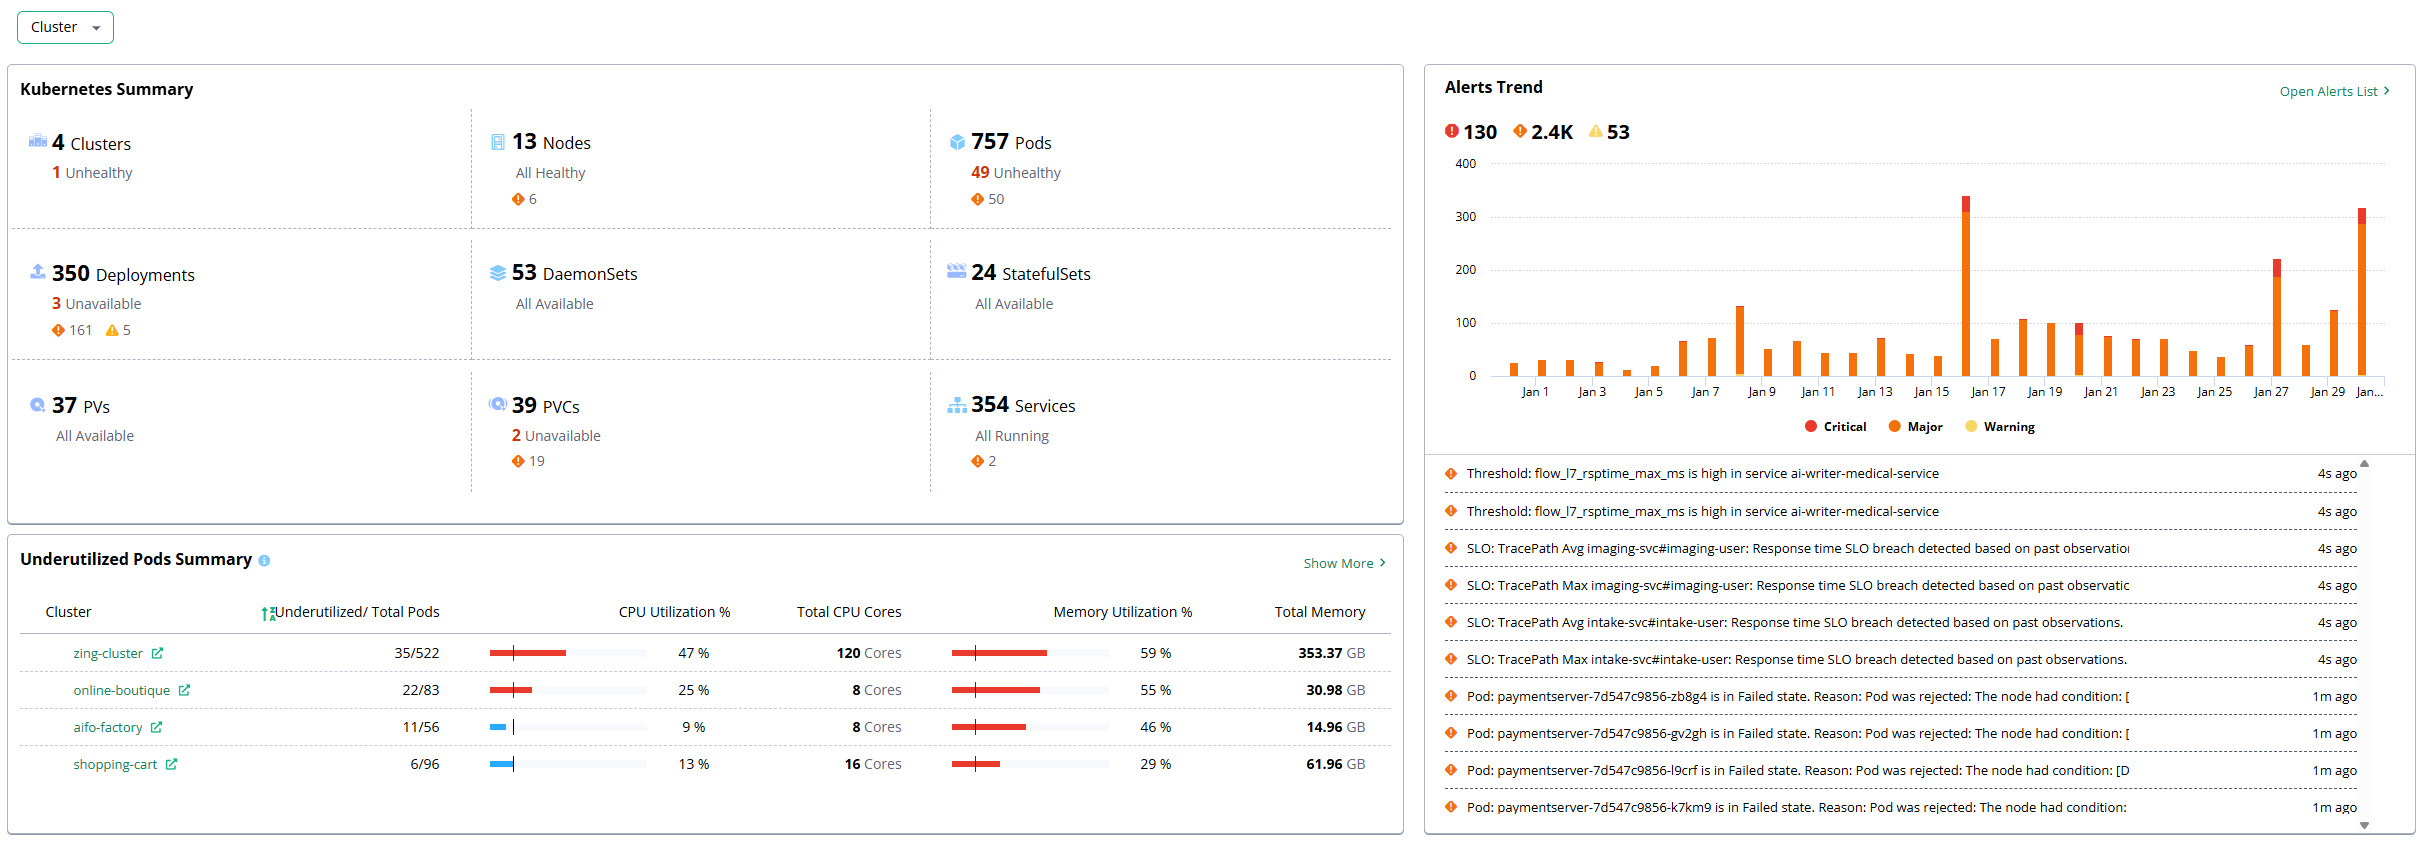
Task: Open Alerts List link
Action: pos(2333,91)
